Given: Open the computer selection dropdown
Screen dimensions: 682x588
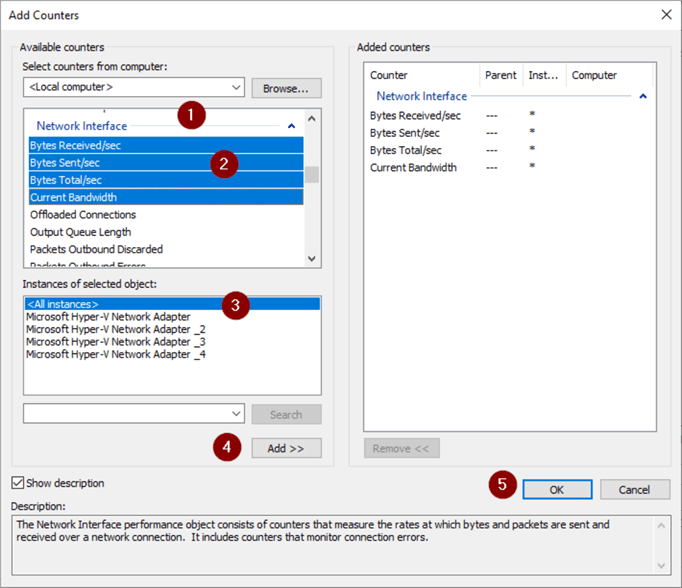Looking at the screenshot, I should [236, 88].
